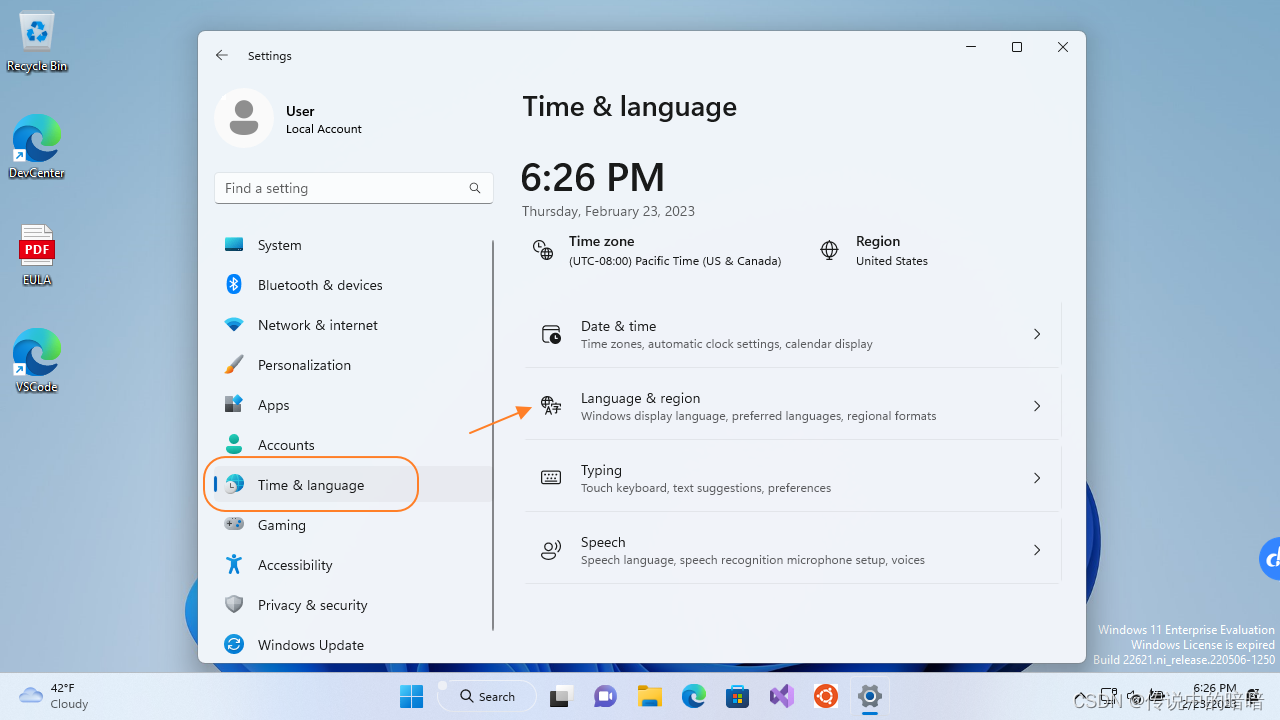Launch Ubuntu from the taskbar
This screenshot has height=720, width=1280.
coord(826,696)
